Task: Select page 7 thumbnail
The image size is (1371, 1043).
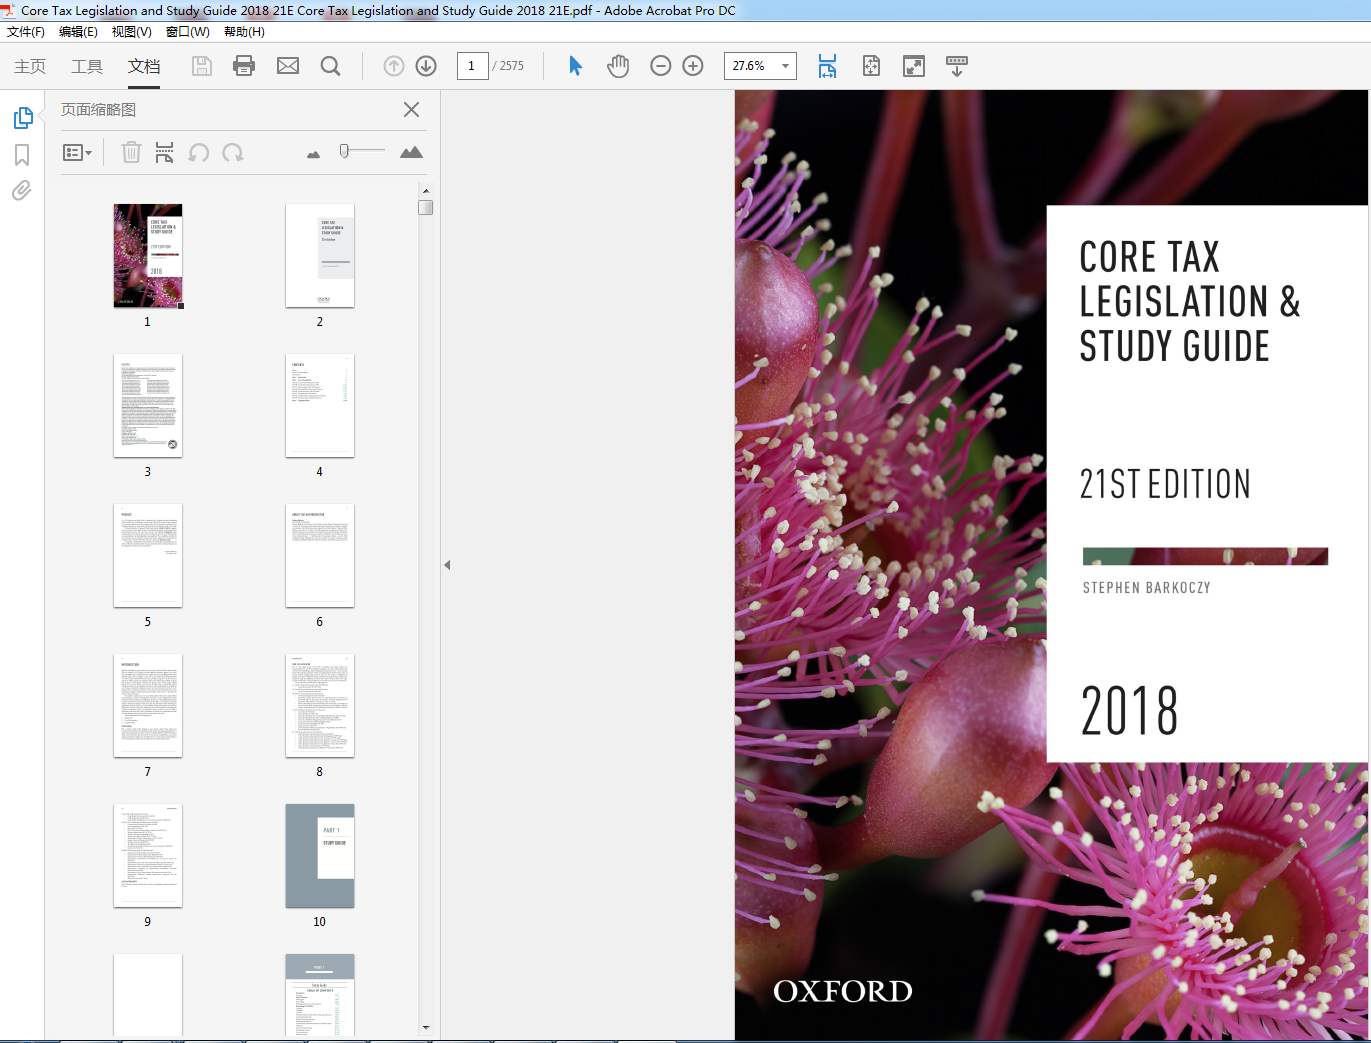Action: 148,706
